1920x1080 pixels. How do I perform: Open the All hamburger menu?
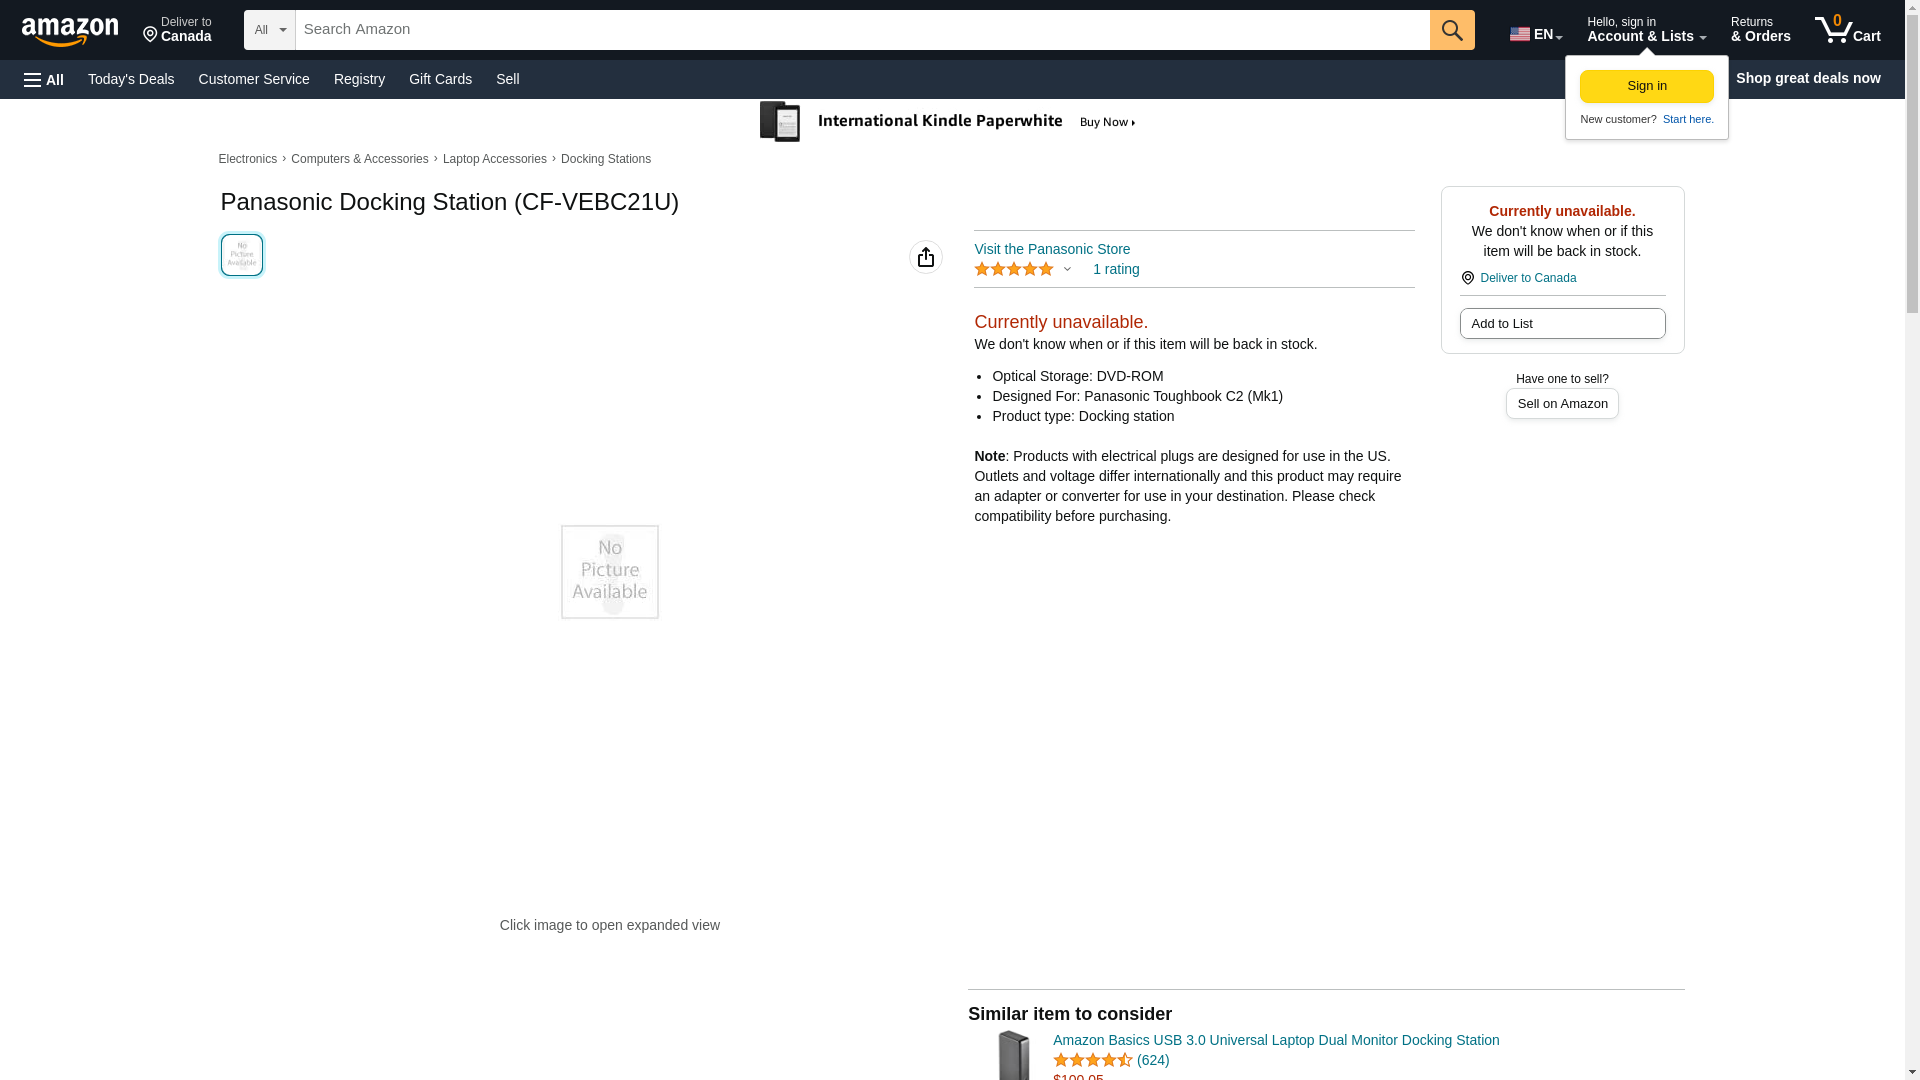(x=44, y=79)
